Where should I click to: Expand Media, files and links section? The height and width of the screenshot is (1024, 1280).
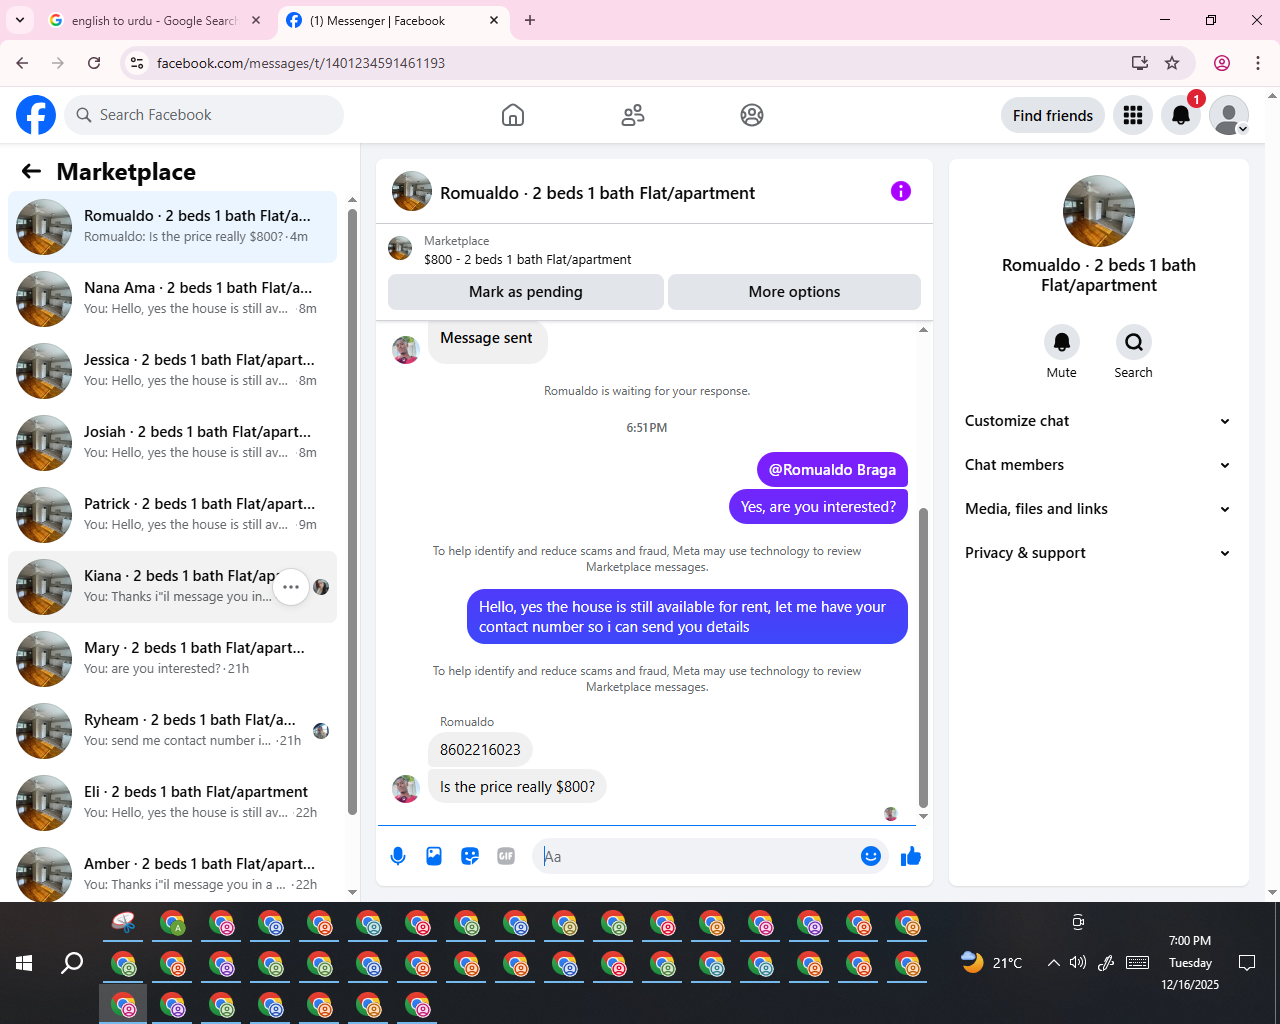click(x=1098, y=509)
